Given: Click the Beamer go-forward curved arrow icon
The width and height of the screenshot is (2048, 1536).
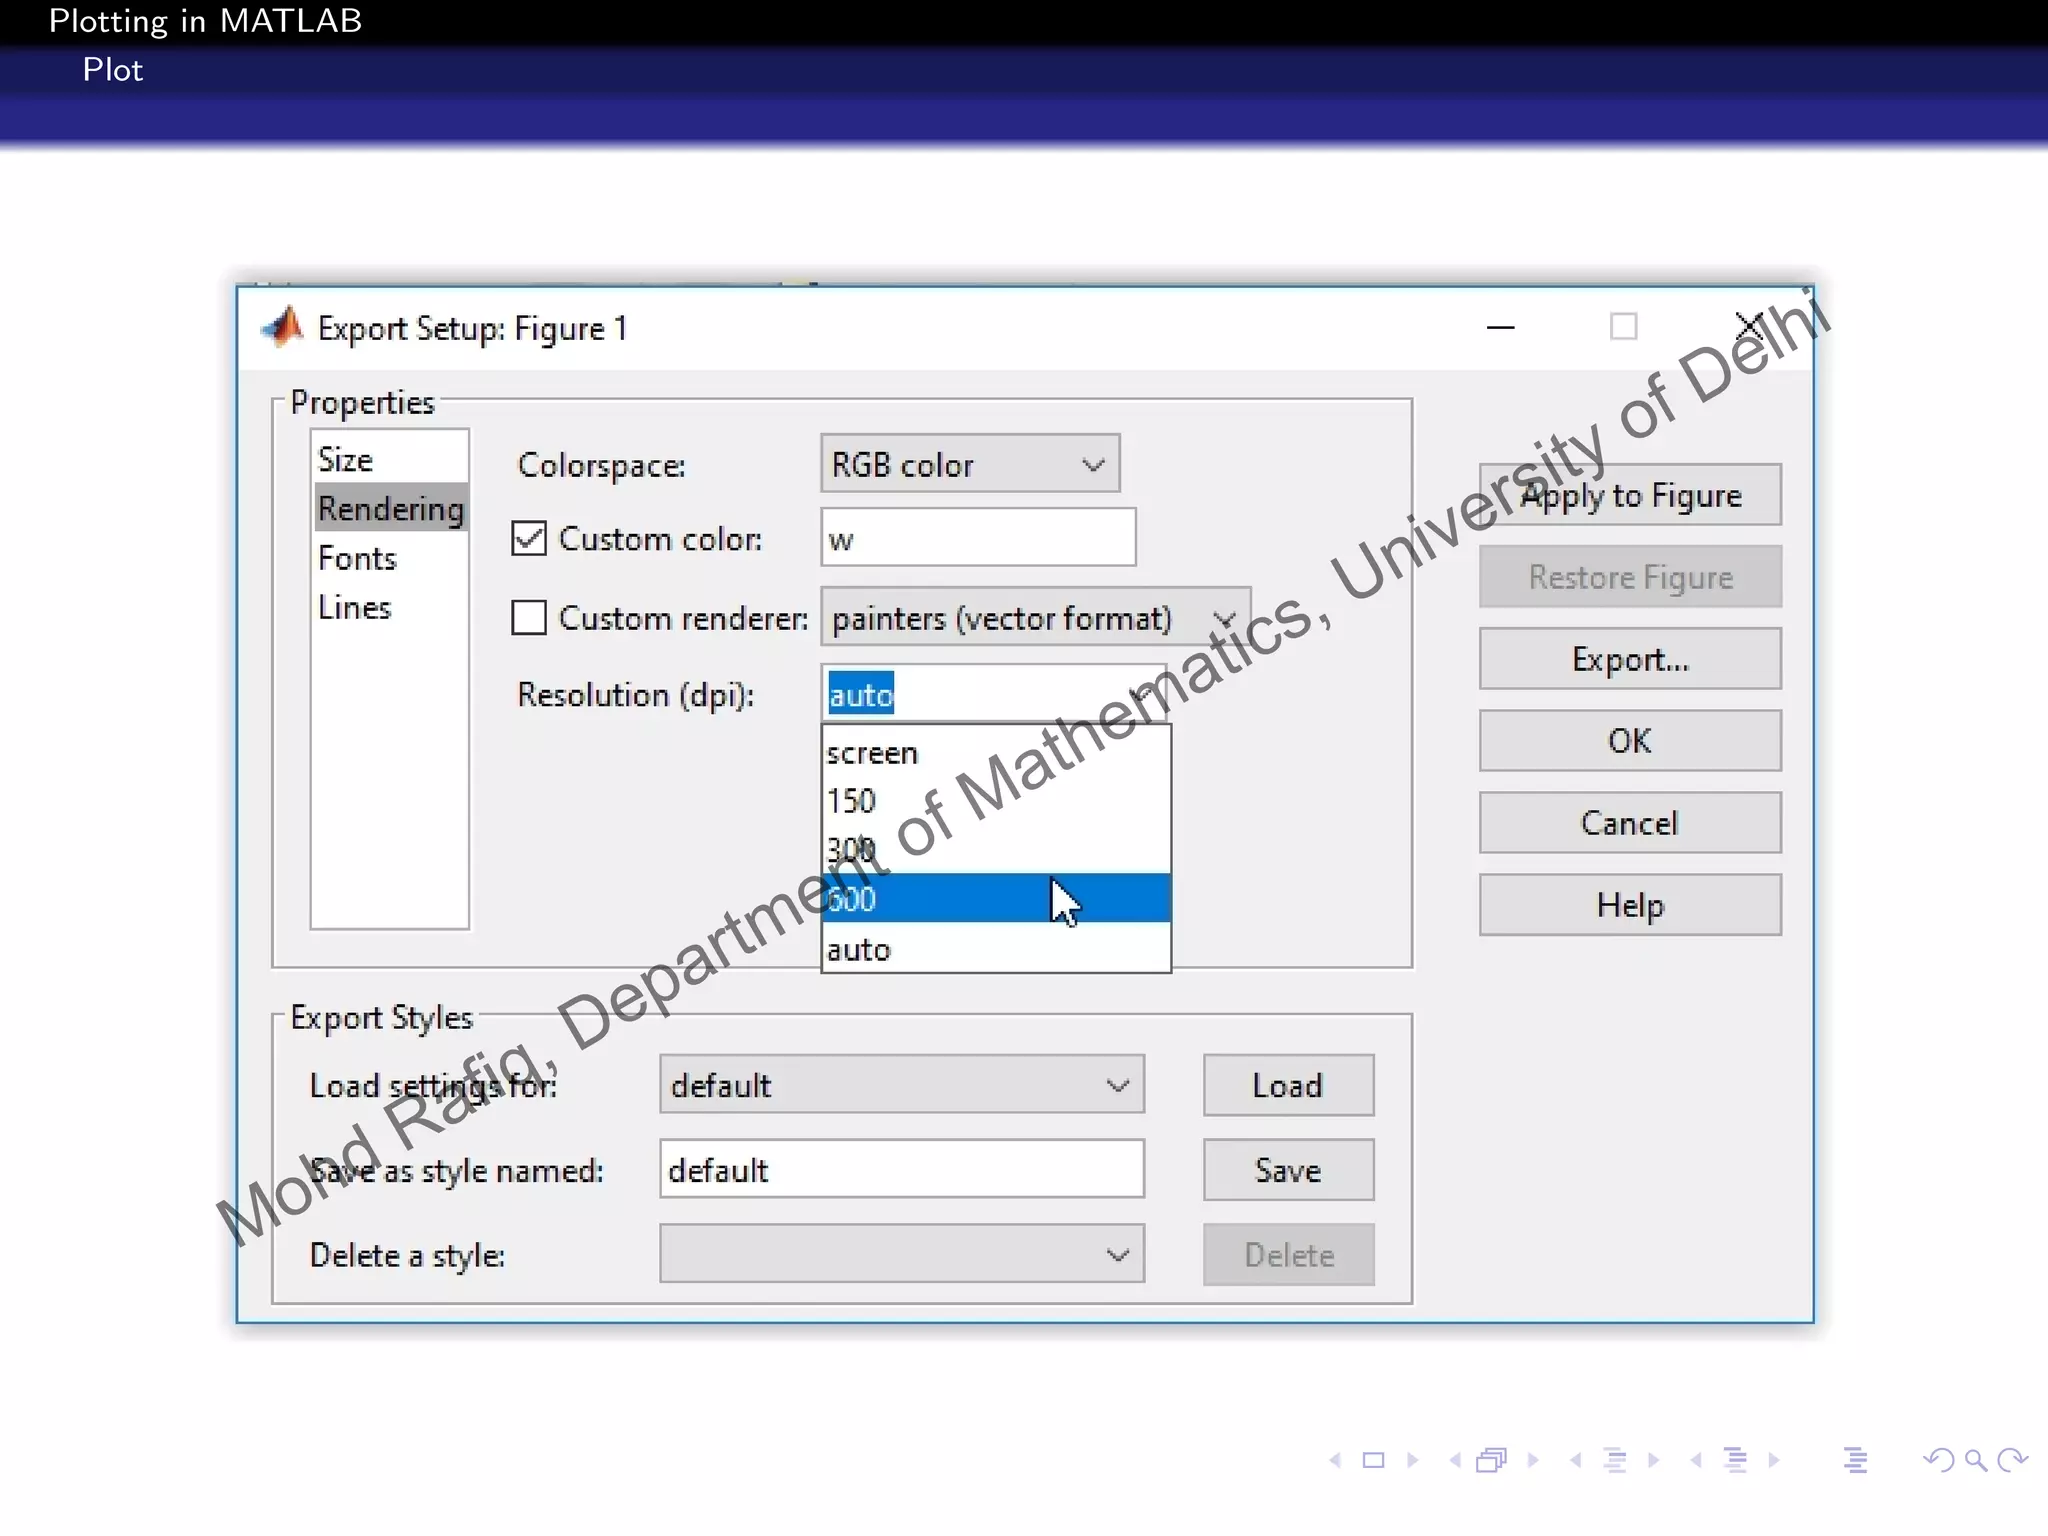Looking at the screenshot, I should click(x=2012, y=1461).
